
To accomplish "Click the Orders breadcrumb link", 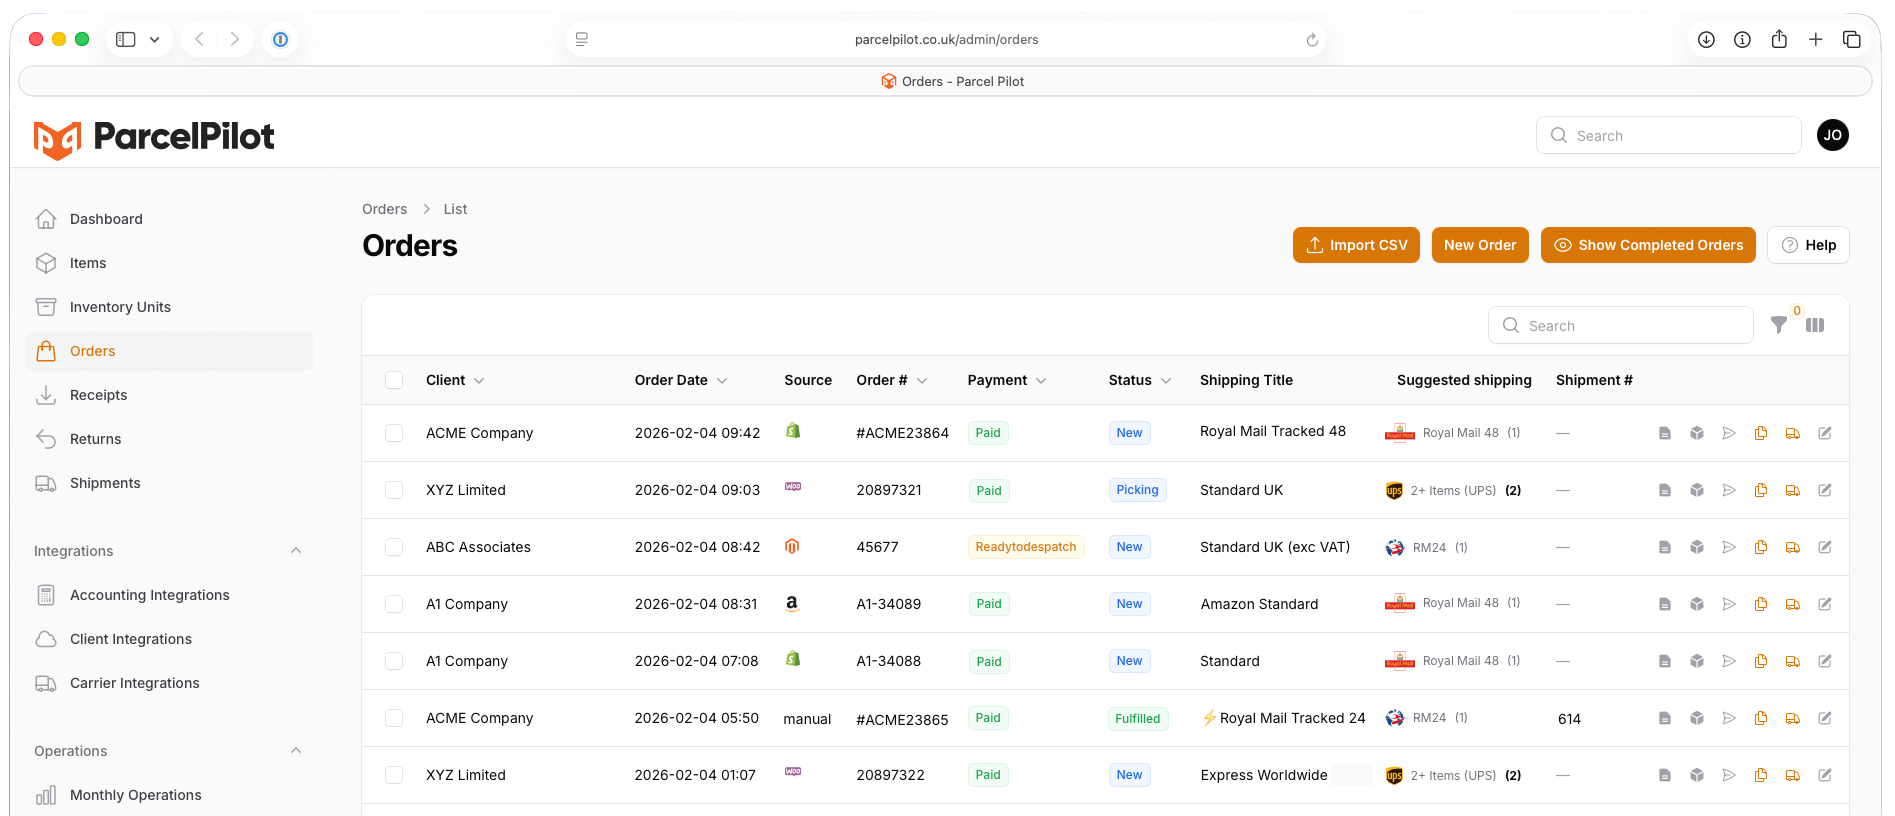I will [x=385, y=209].
